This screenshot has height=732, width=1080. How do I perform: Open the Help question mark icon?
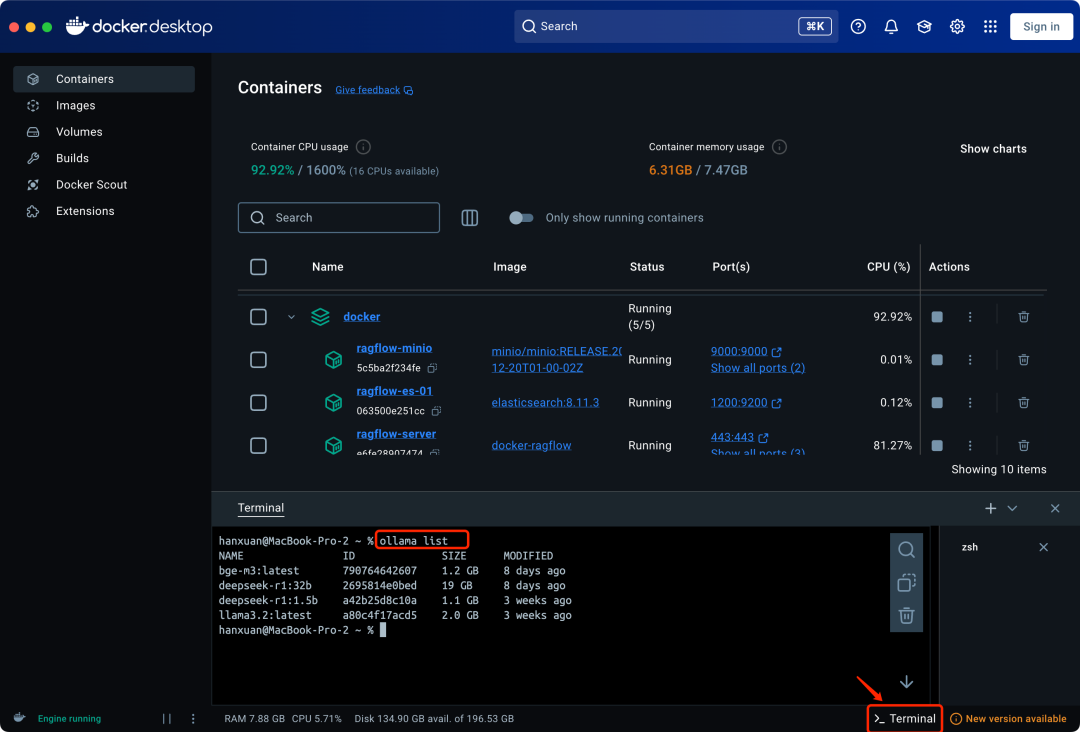(x=858, y=26)
